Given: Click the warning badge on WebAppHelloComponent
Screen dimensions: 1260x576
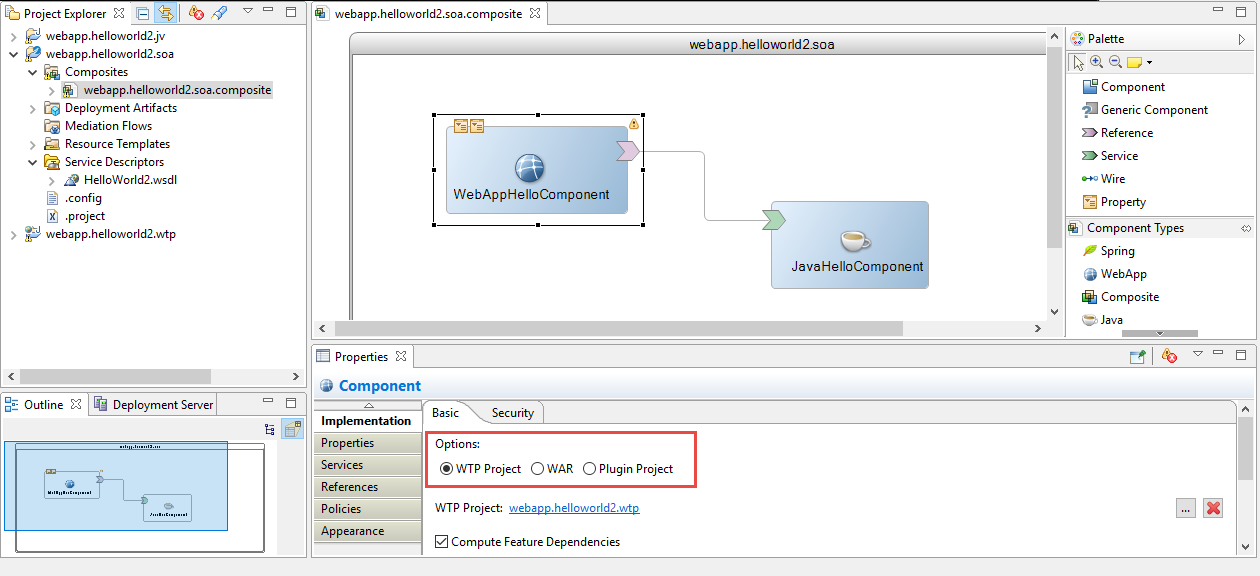Looking at the screenshot, I should (633, 125).
